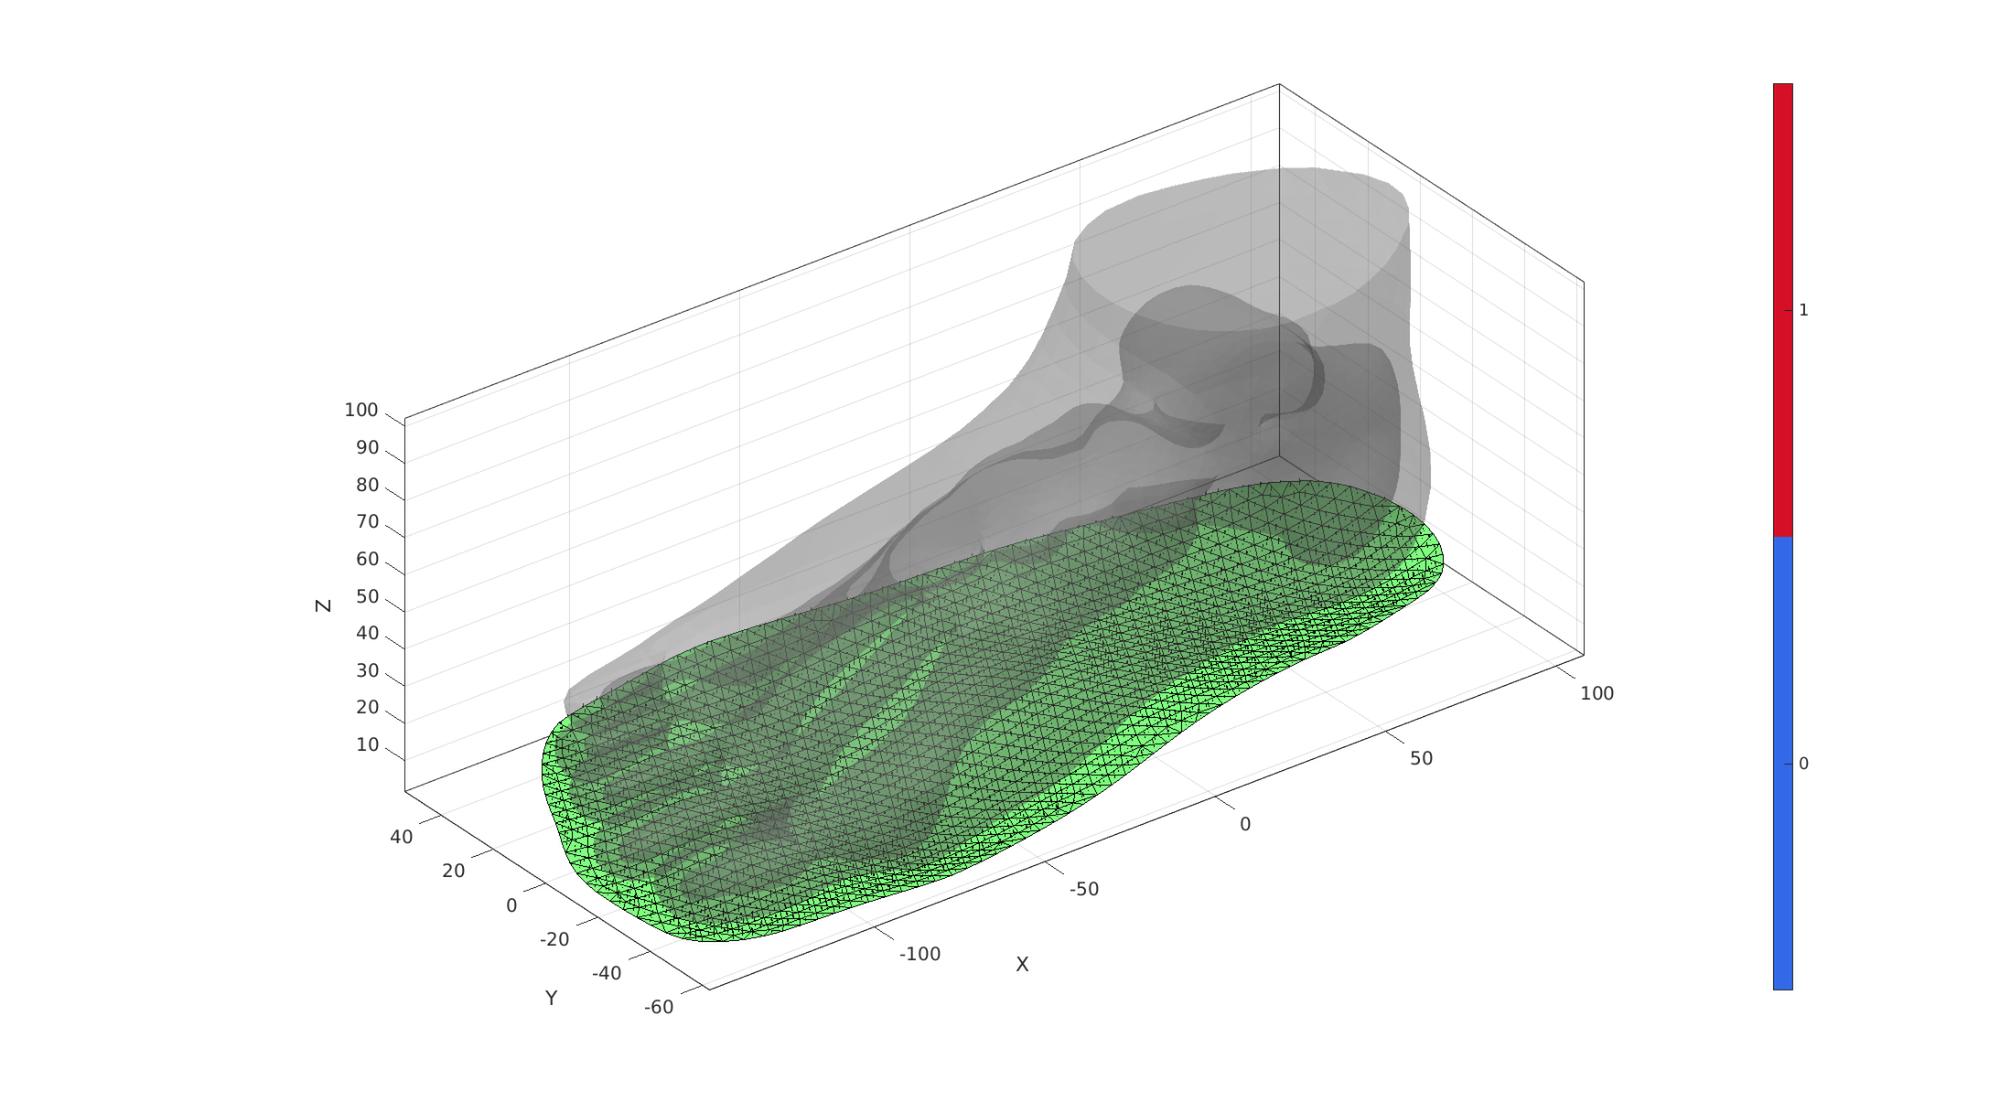Select the Z axis label
2000x1113 pixels.
tap(323, 606)
